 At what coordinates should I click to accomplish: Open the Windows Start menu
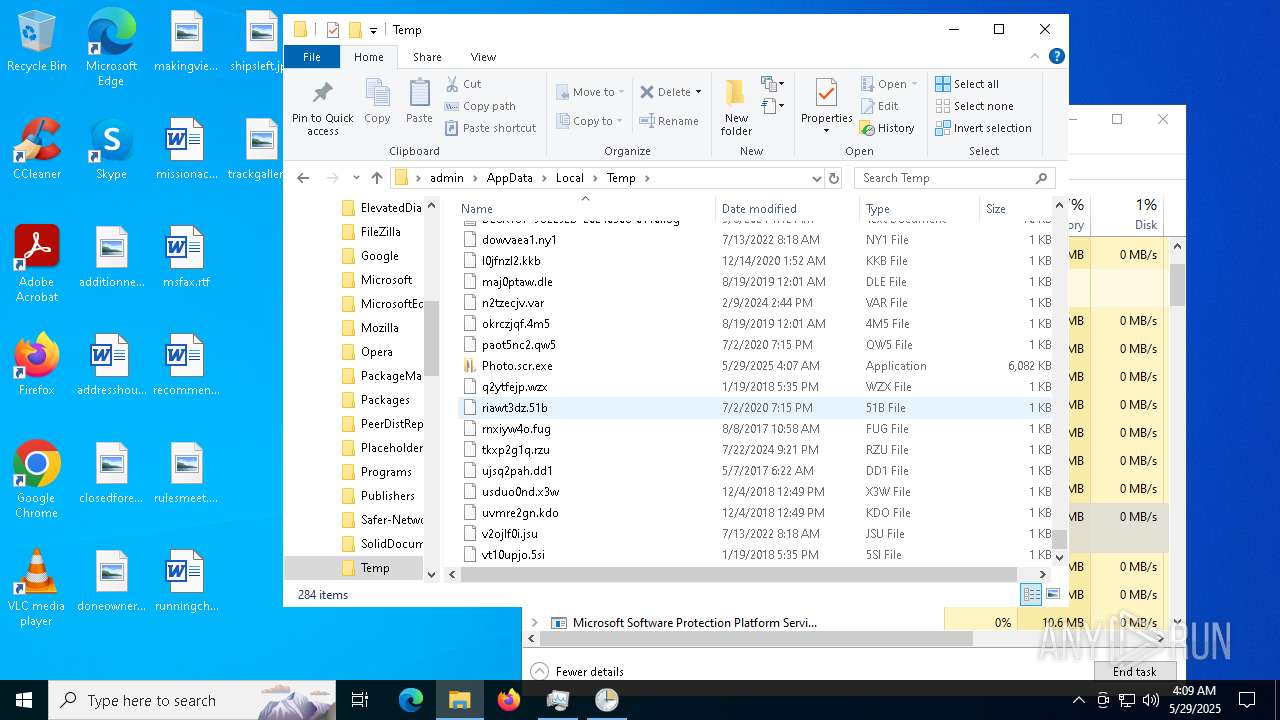tap(24, 700)
